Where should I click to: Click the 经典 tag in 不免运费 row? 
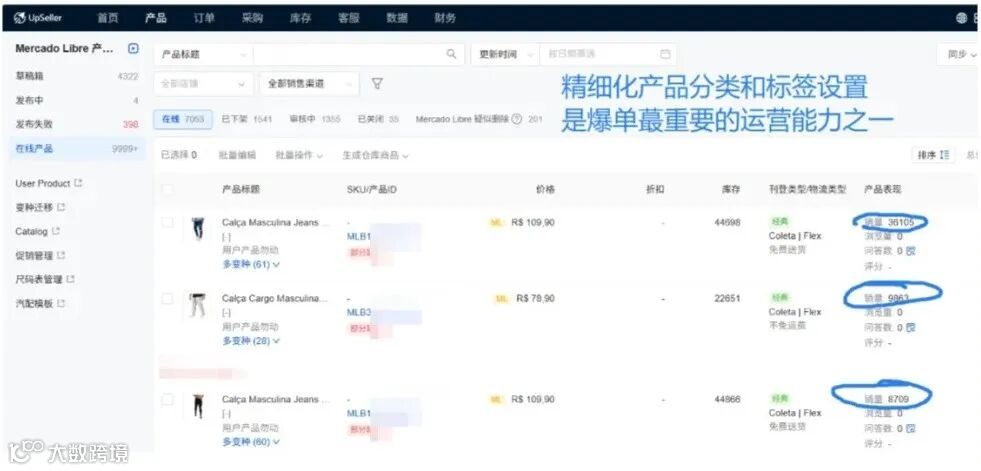pos(780,298)
